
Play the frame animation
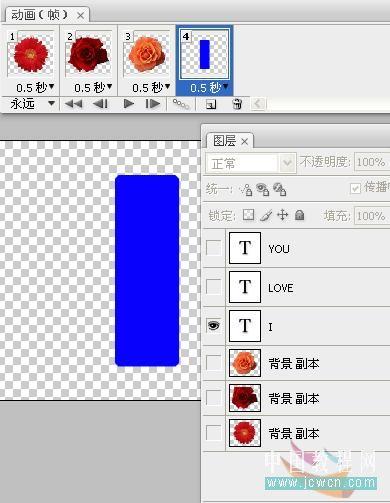129,104
